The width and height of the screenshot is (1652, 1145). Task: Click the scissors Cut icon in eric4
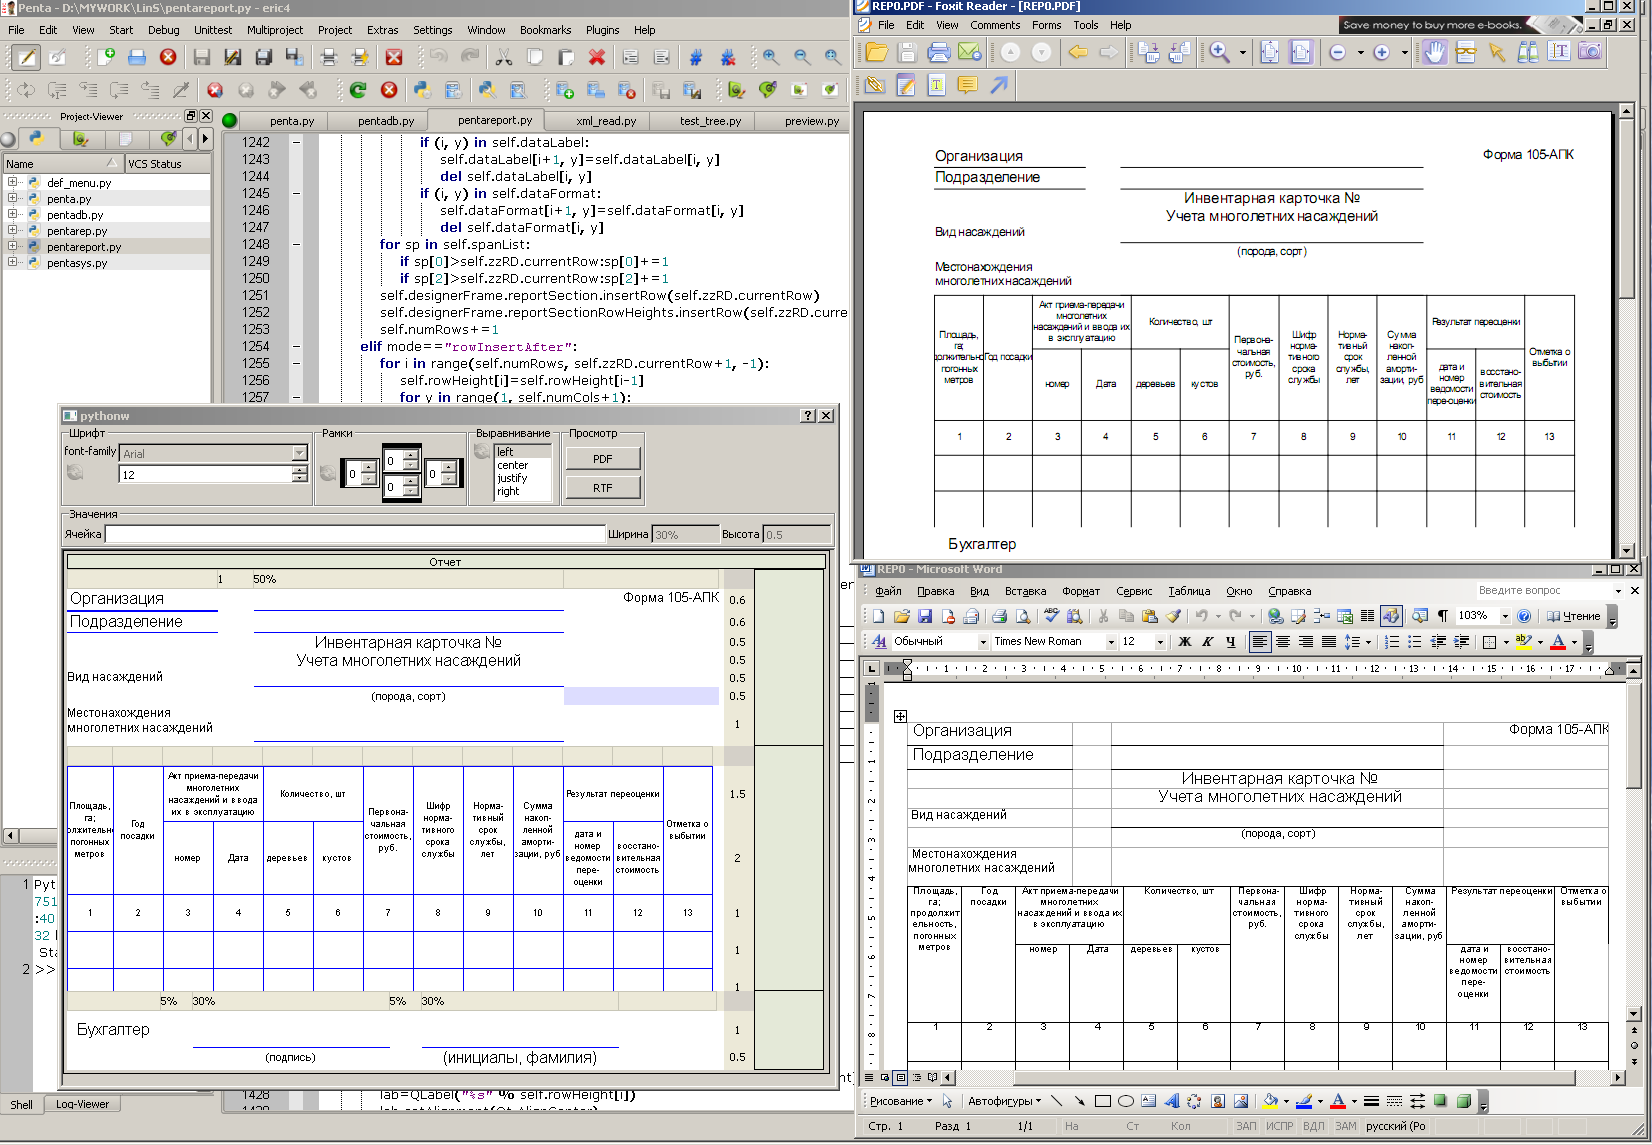click(x=504, y=57)
